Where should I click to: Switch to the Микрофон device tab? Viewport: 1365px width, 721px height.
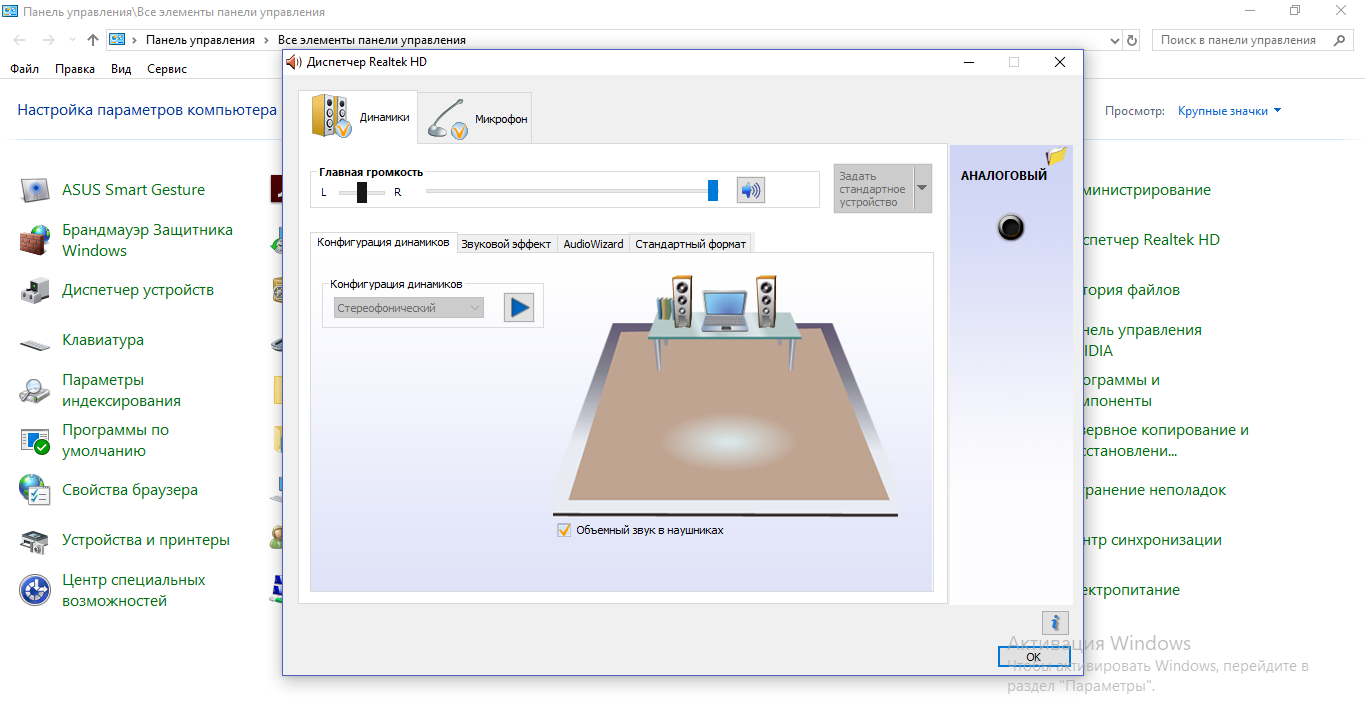[475, 118]
